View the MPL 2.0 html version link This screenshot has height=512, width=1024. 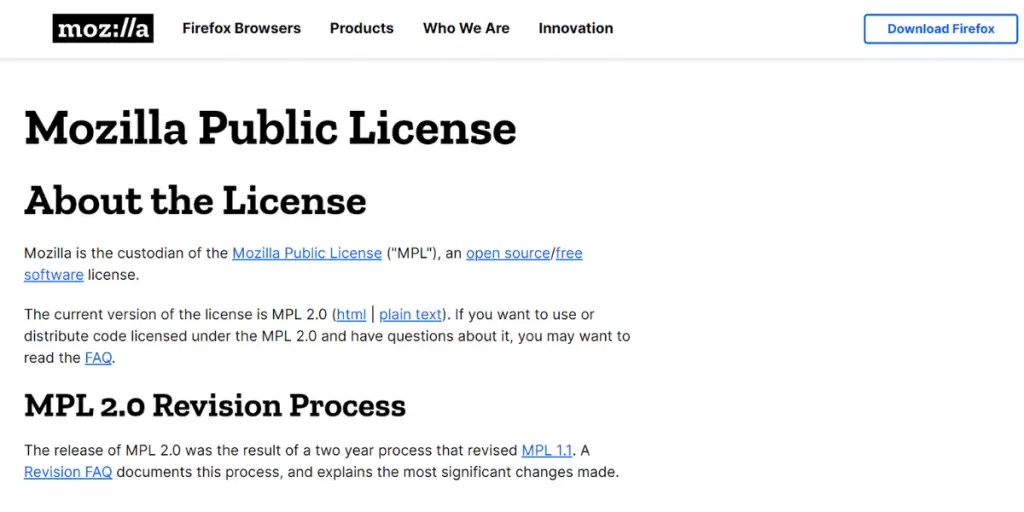point(351,315)
